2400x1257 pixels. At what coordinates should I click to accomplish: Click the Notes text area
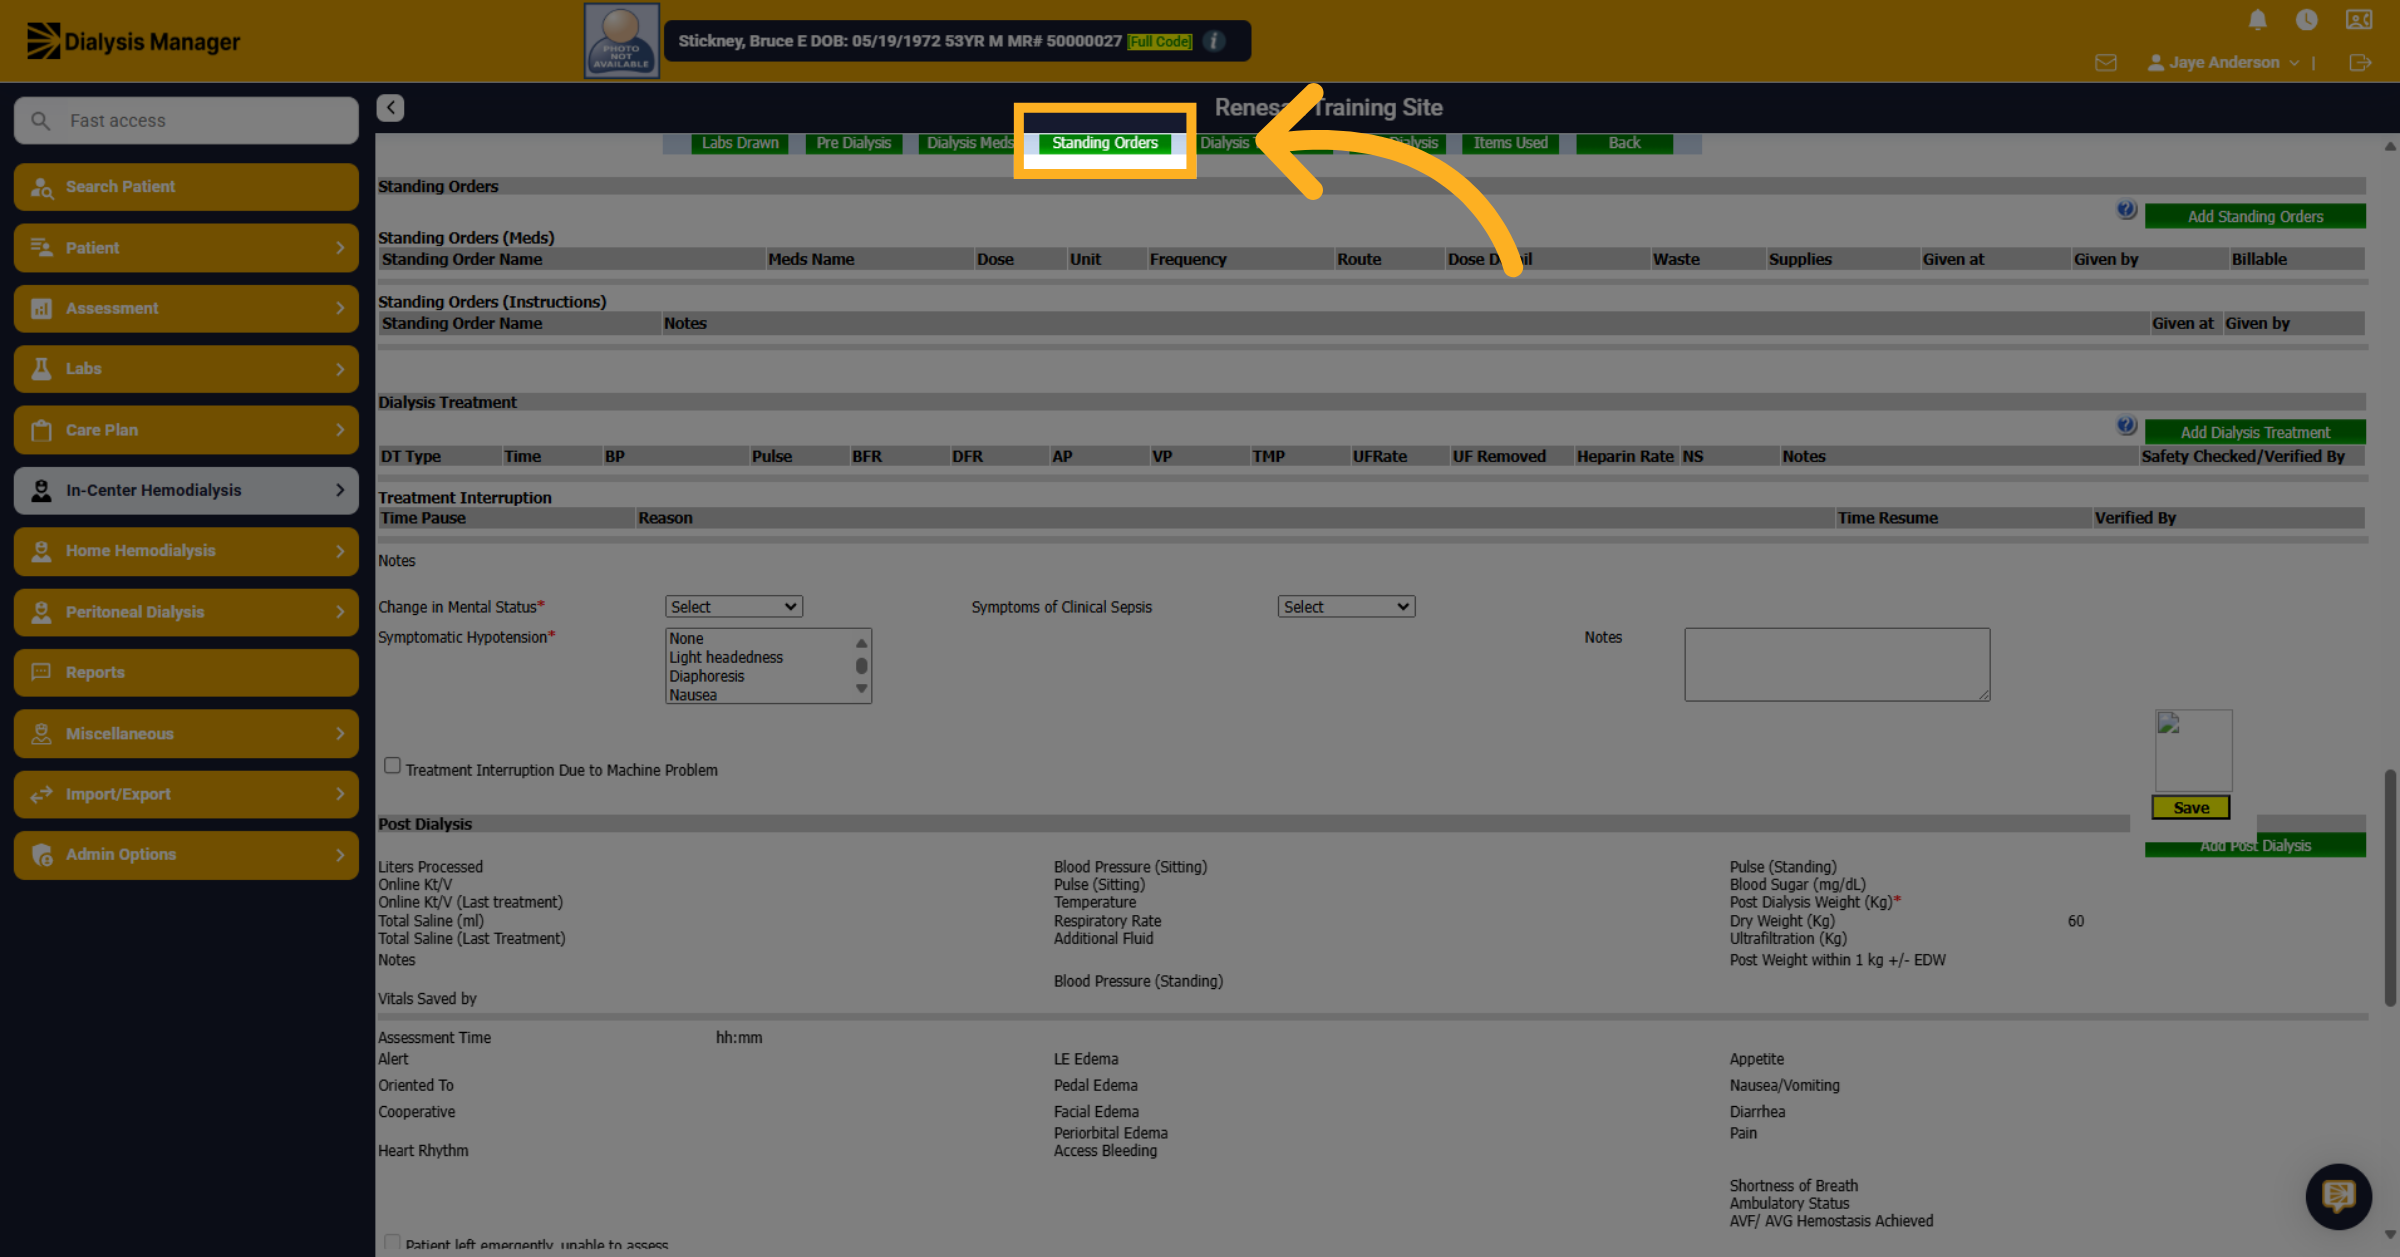[1837, 665]
